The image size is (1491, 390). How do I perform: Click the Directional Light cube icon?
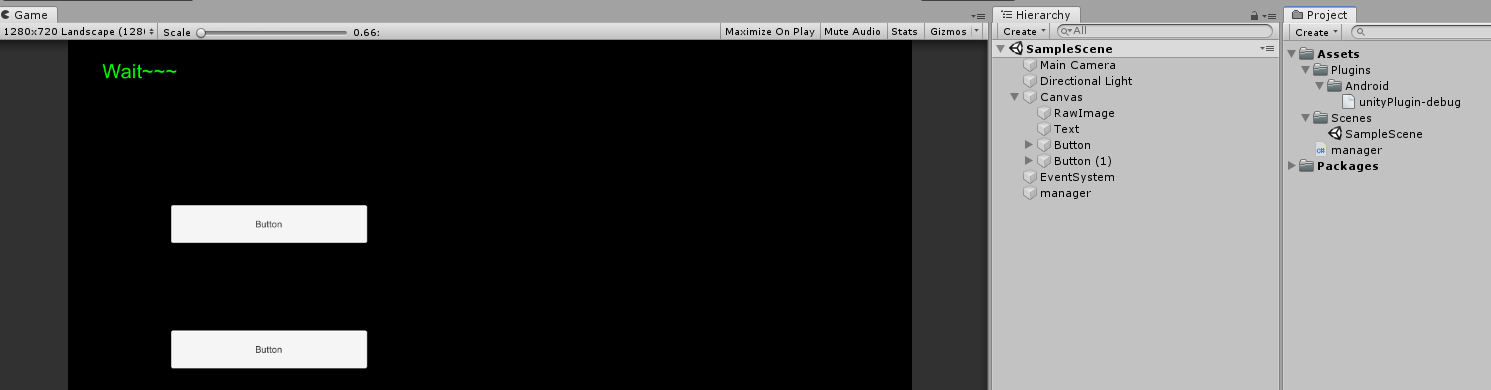click(x=1030, y=81)
